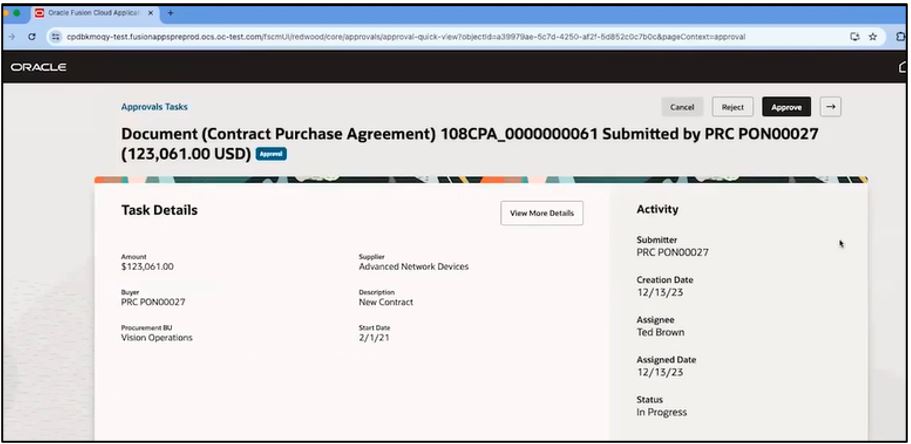The height and width of the screenshot is (444, 911).
Task: Click the Approval status badge
Action: pos(271,155)
